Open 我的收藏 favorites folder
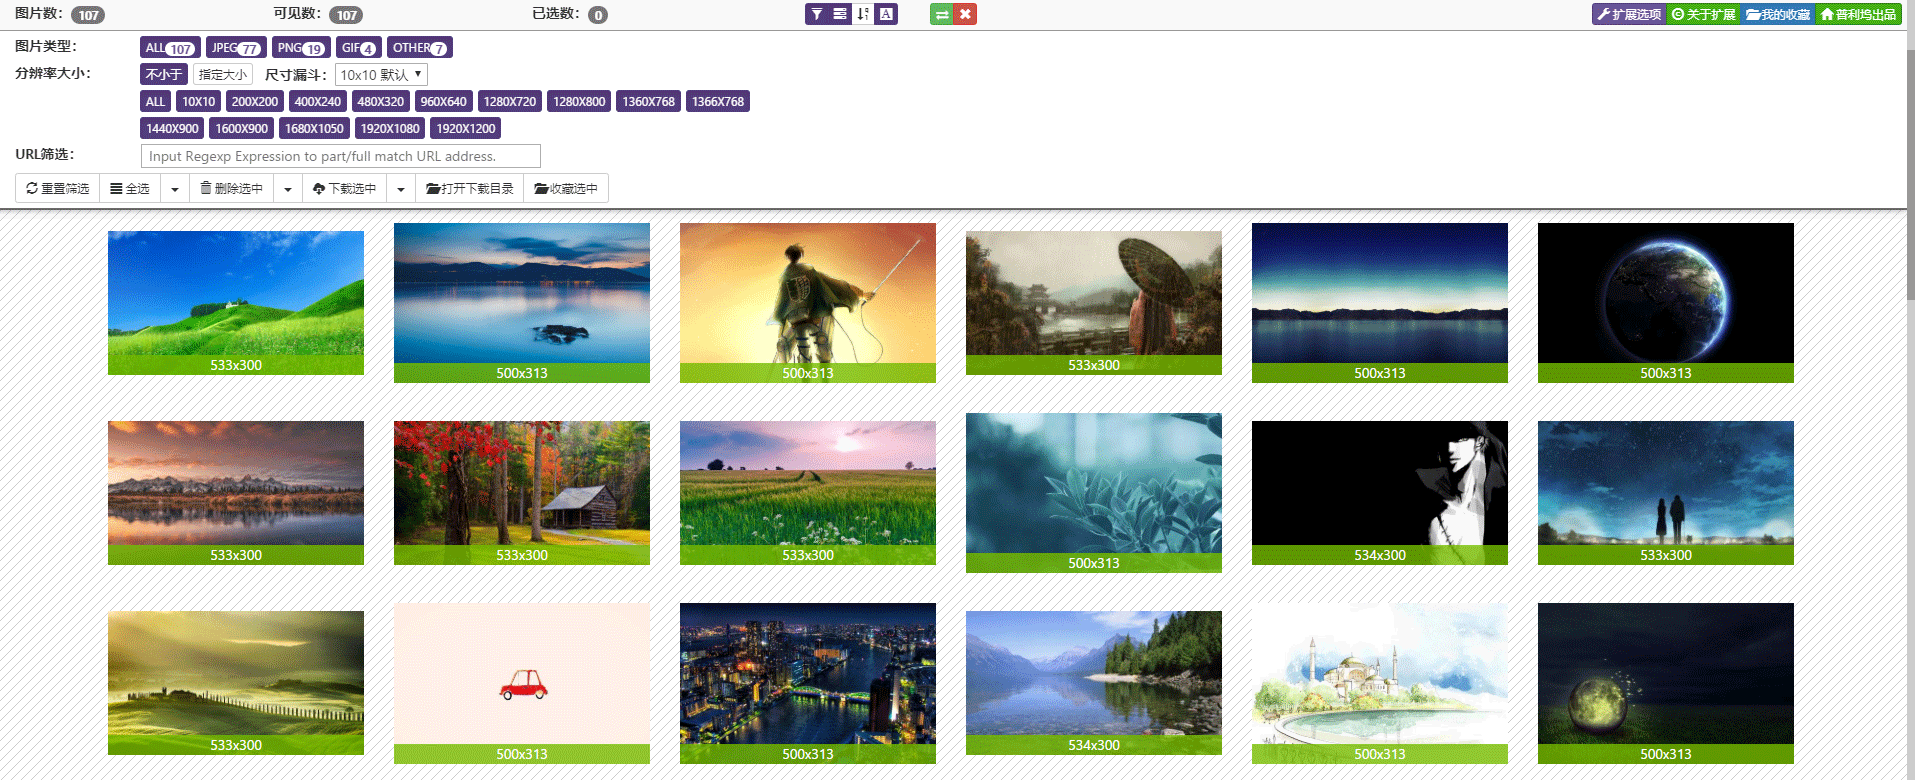Image resolution: width=1915 pixels, height=780 pixels. (1778, 14)
